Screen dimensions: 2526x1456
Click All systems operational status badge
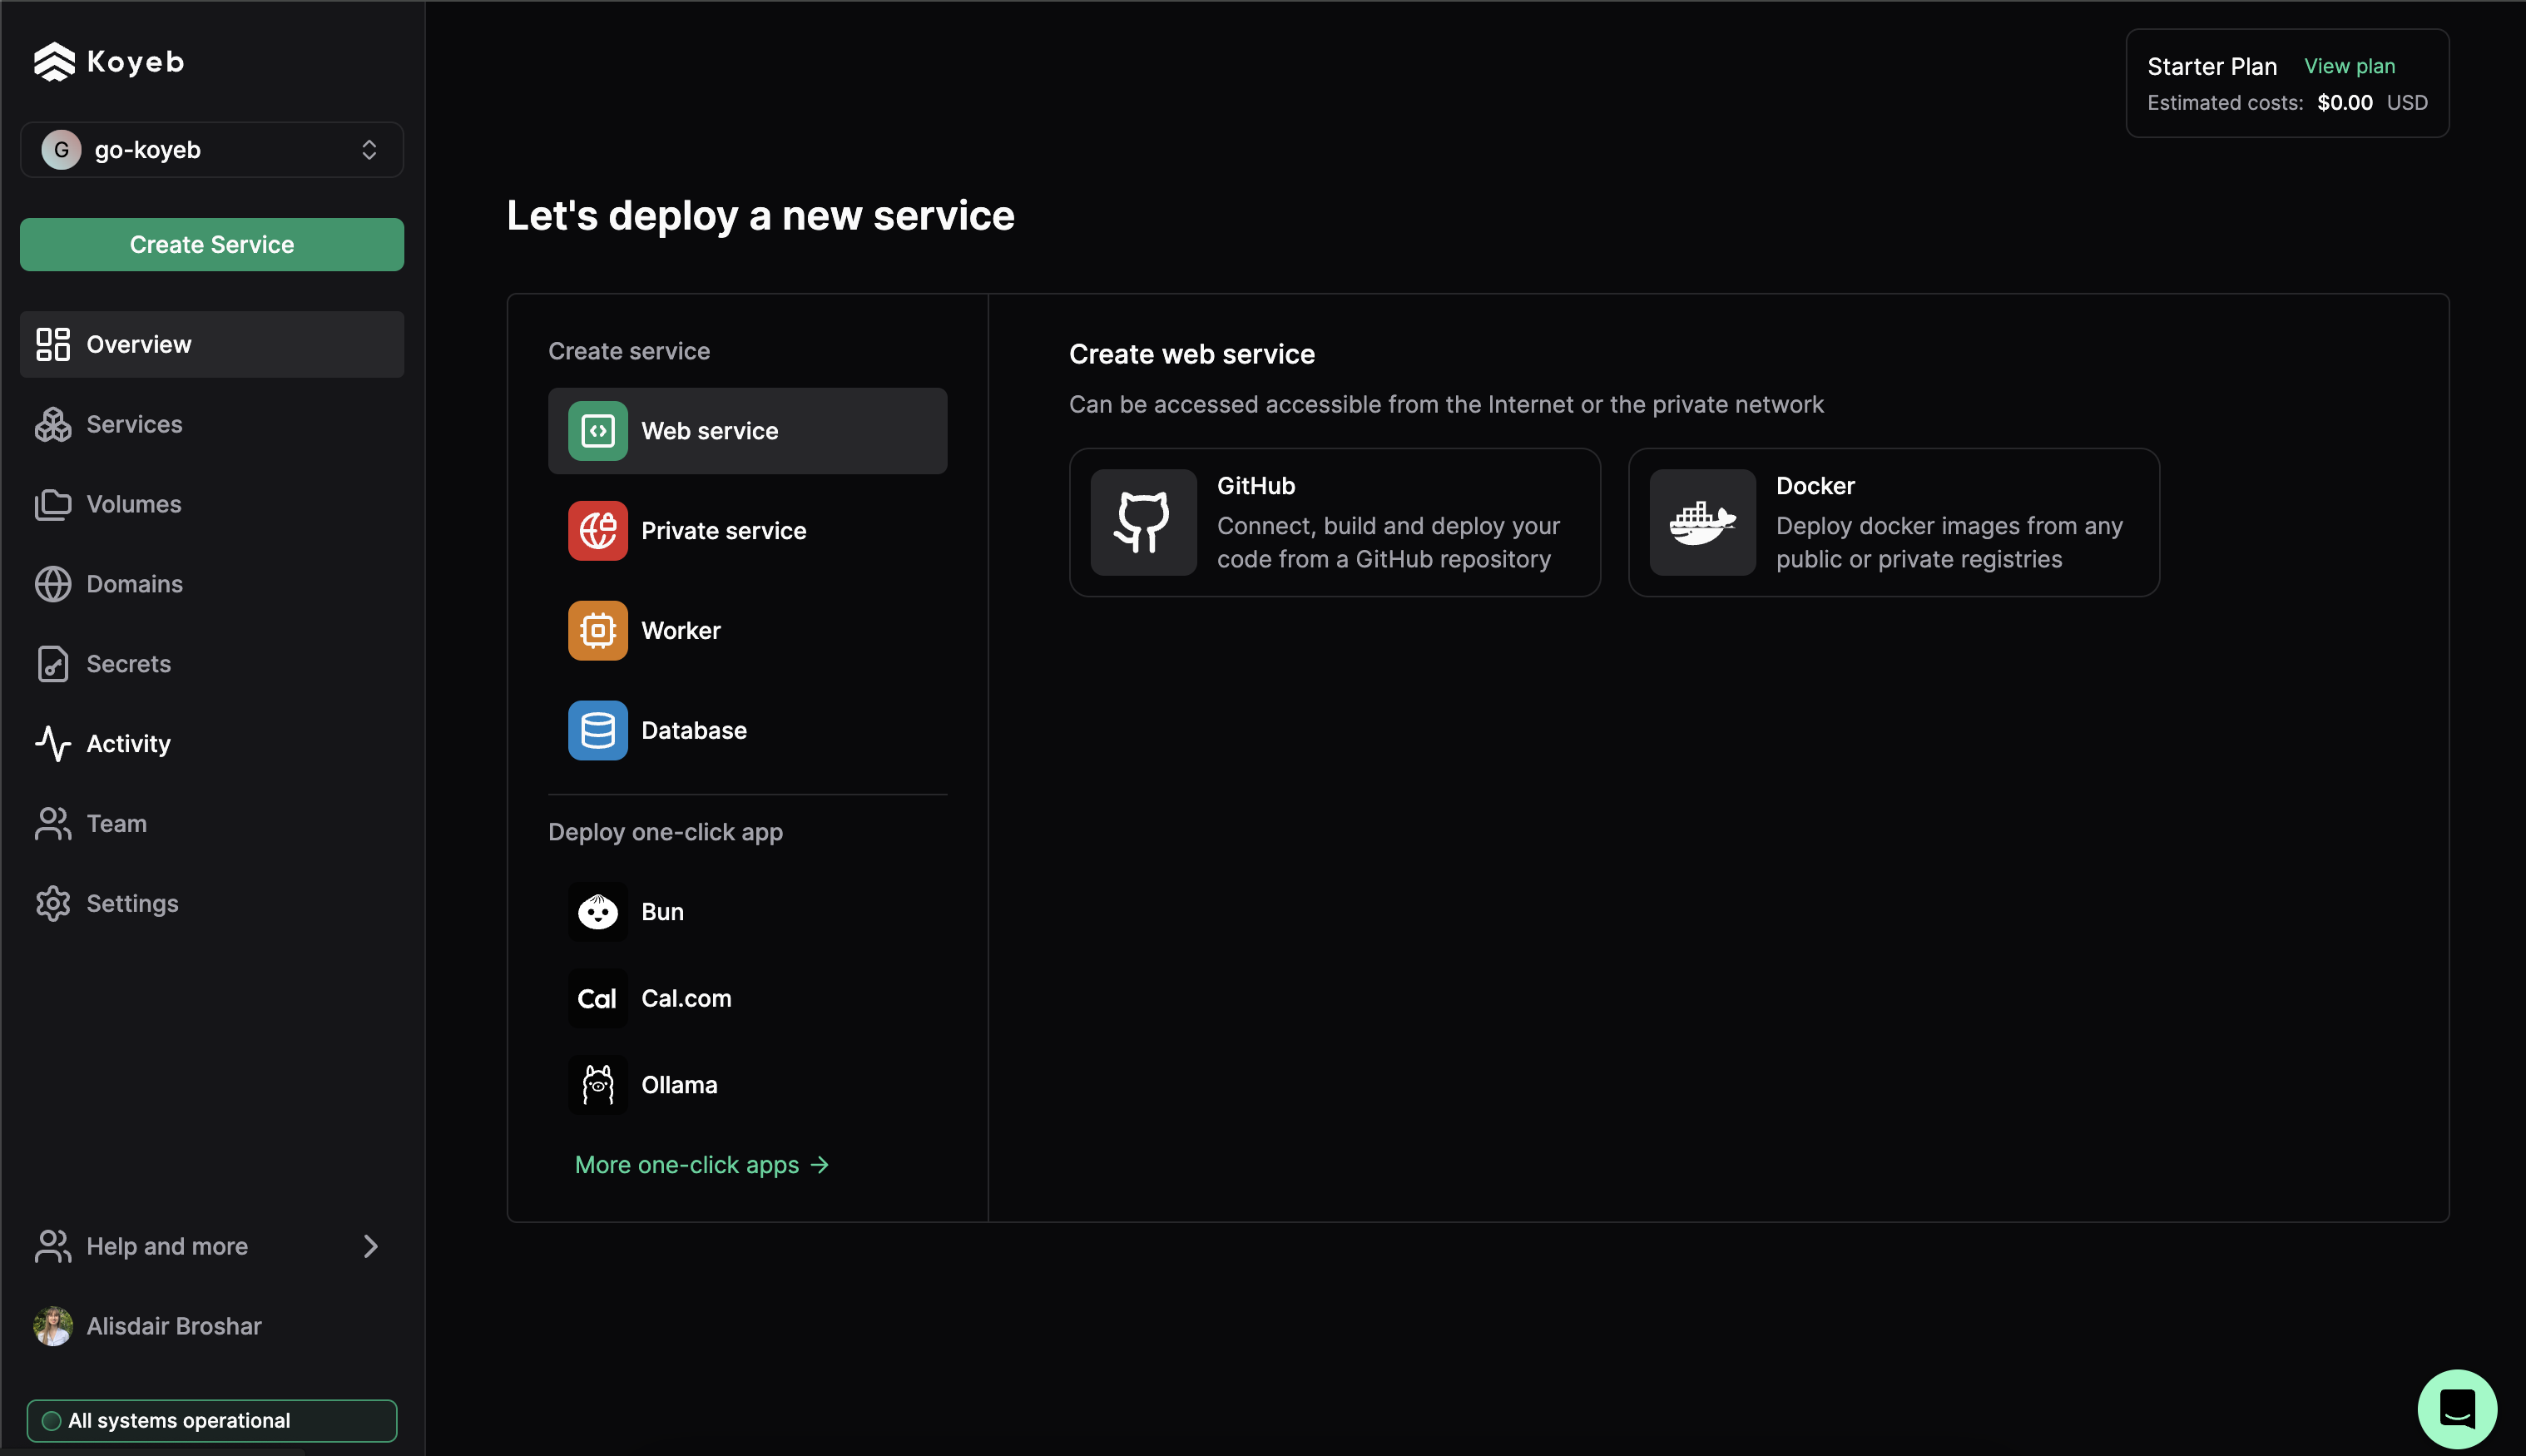click(x=212, y=1421)
